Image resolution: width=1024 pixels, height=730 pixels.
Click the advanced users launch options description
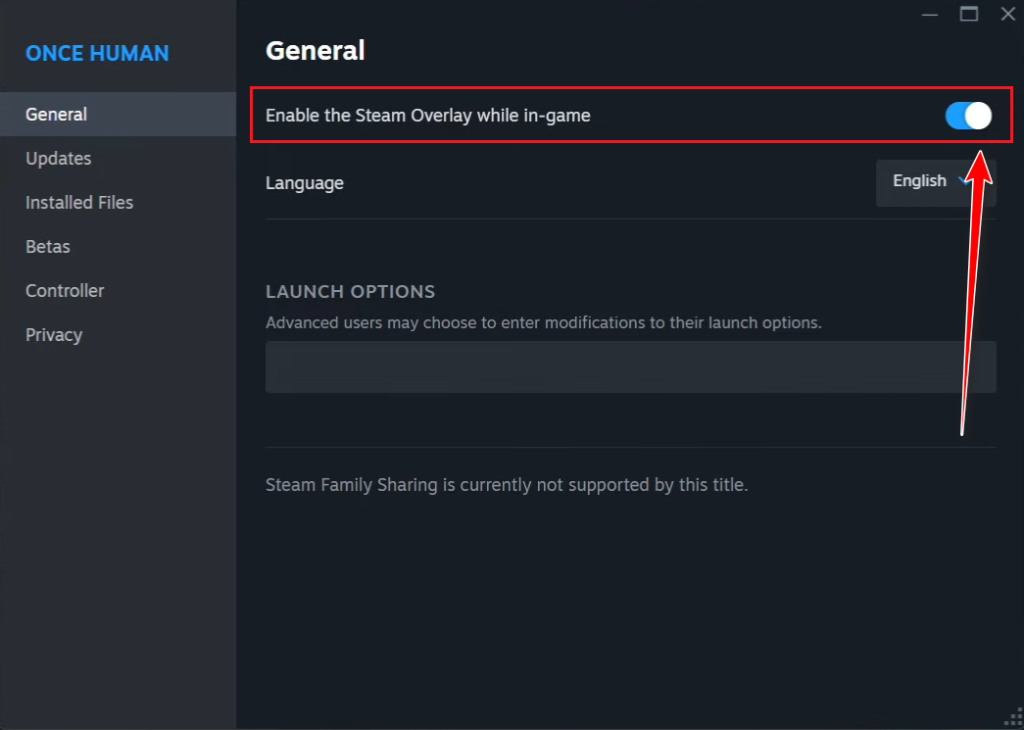pyautogui.click(x=543, y=323)
